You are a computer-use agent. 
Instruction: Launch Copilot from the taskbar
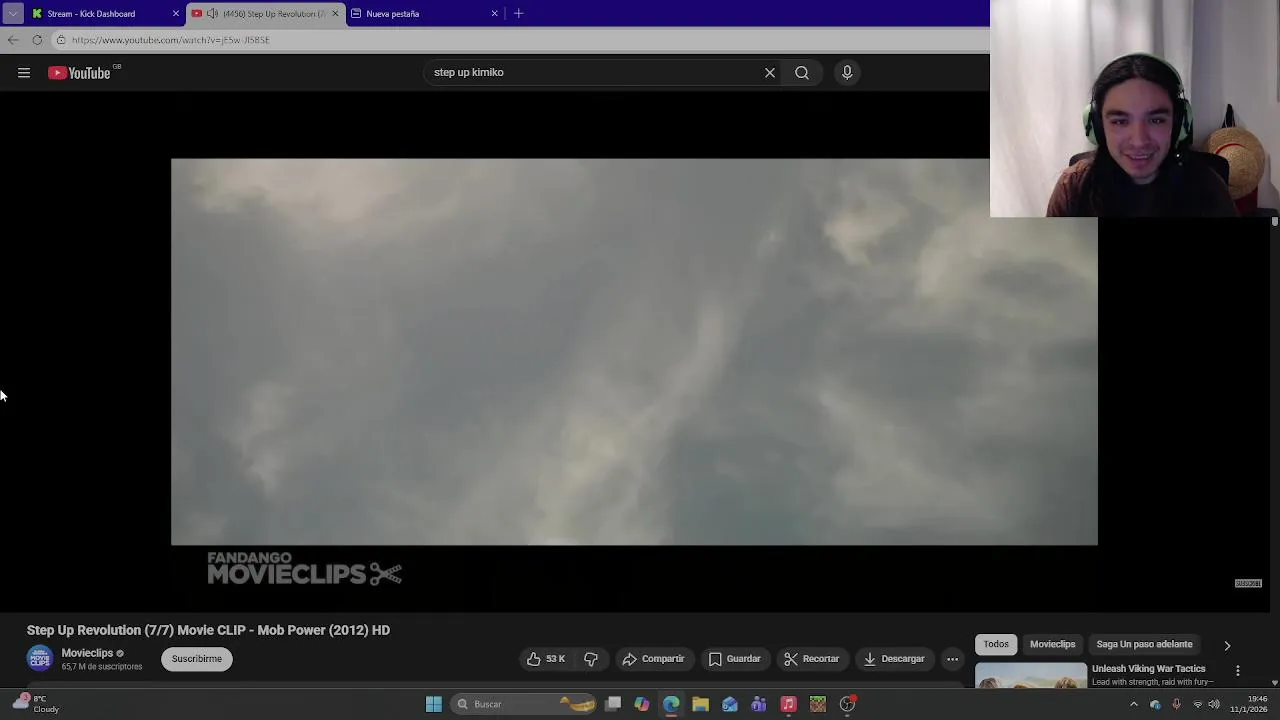click(642, 704)
